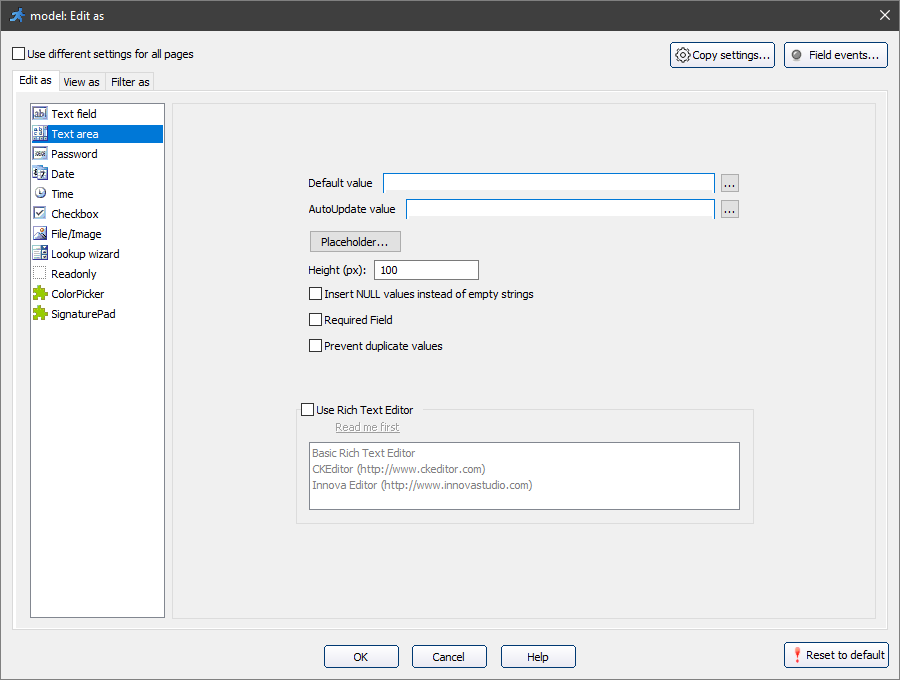Check the Required Field option
900x680 pixels.
coord(316,320)
